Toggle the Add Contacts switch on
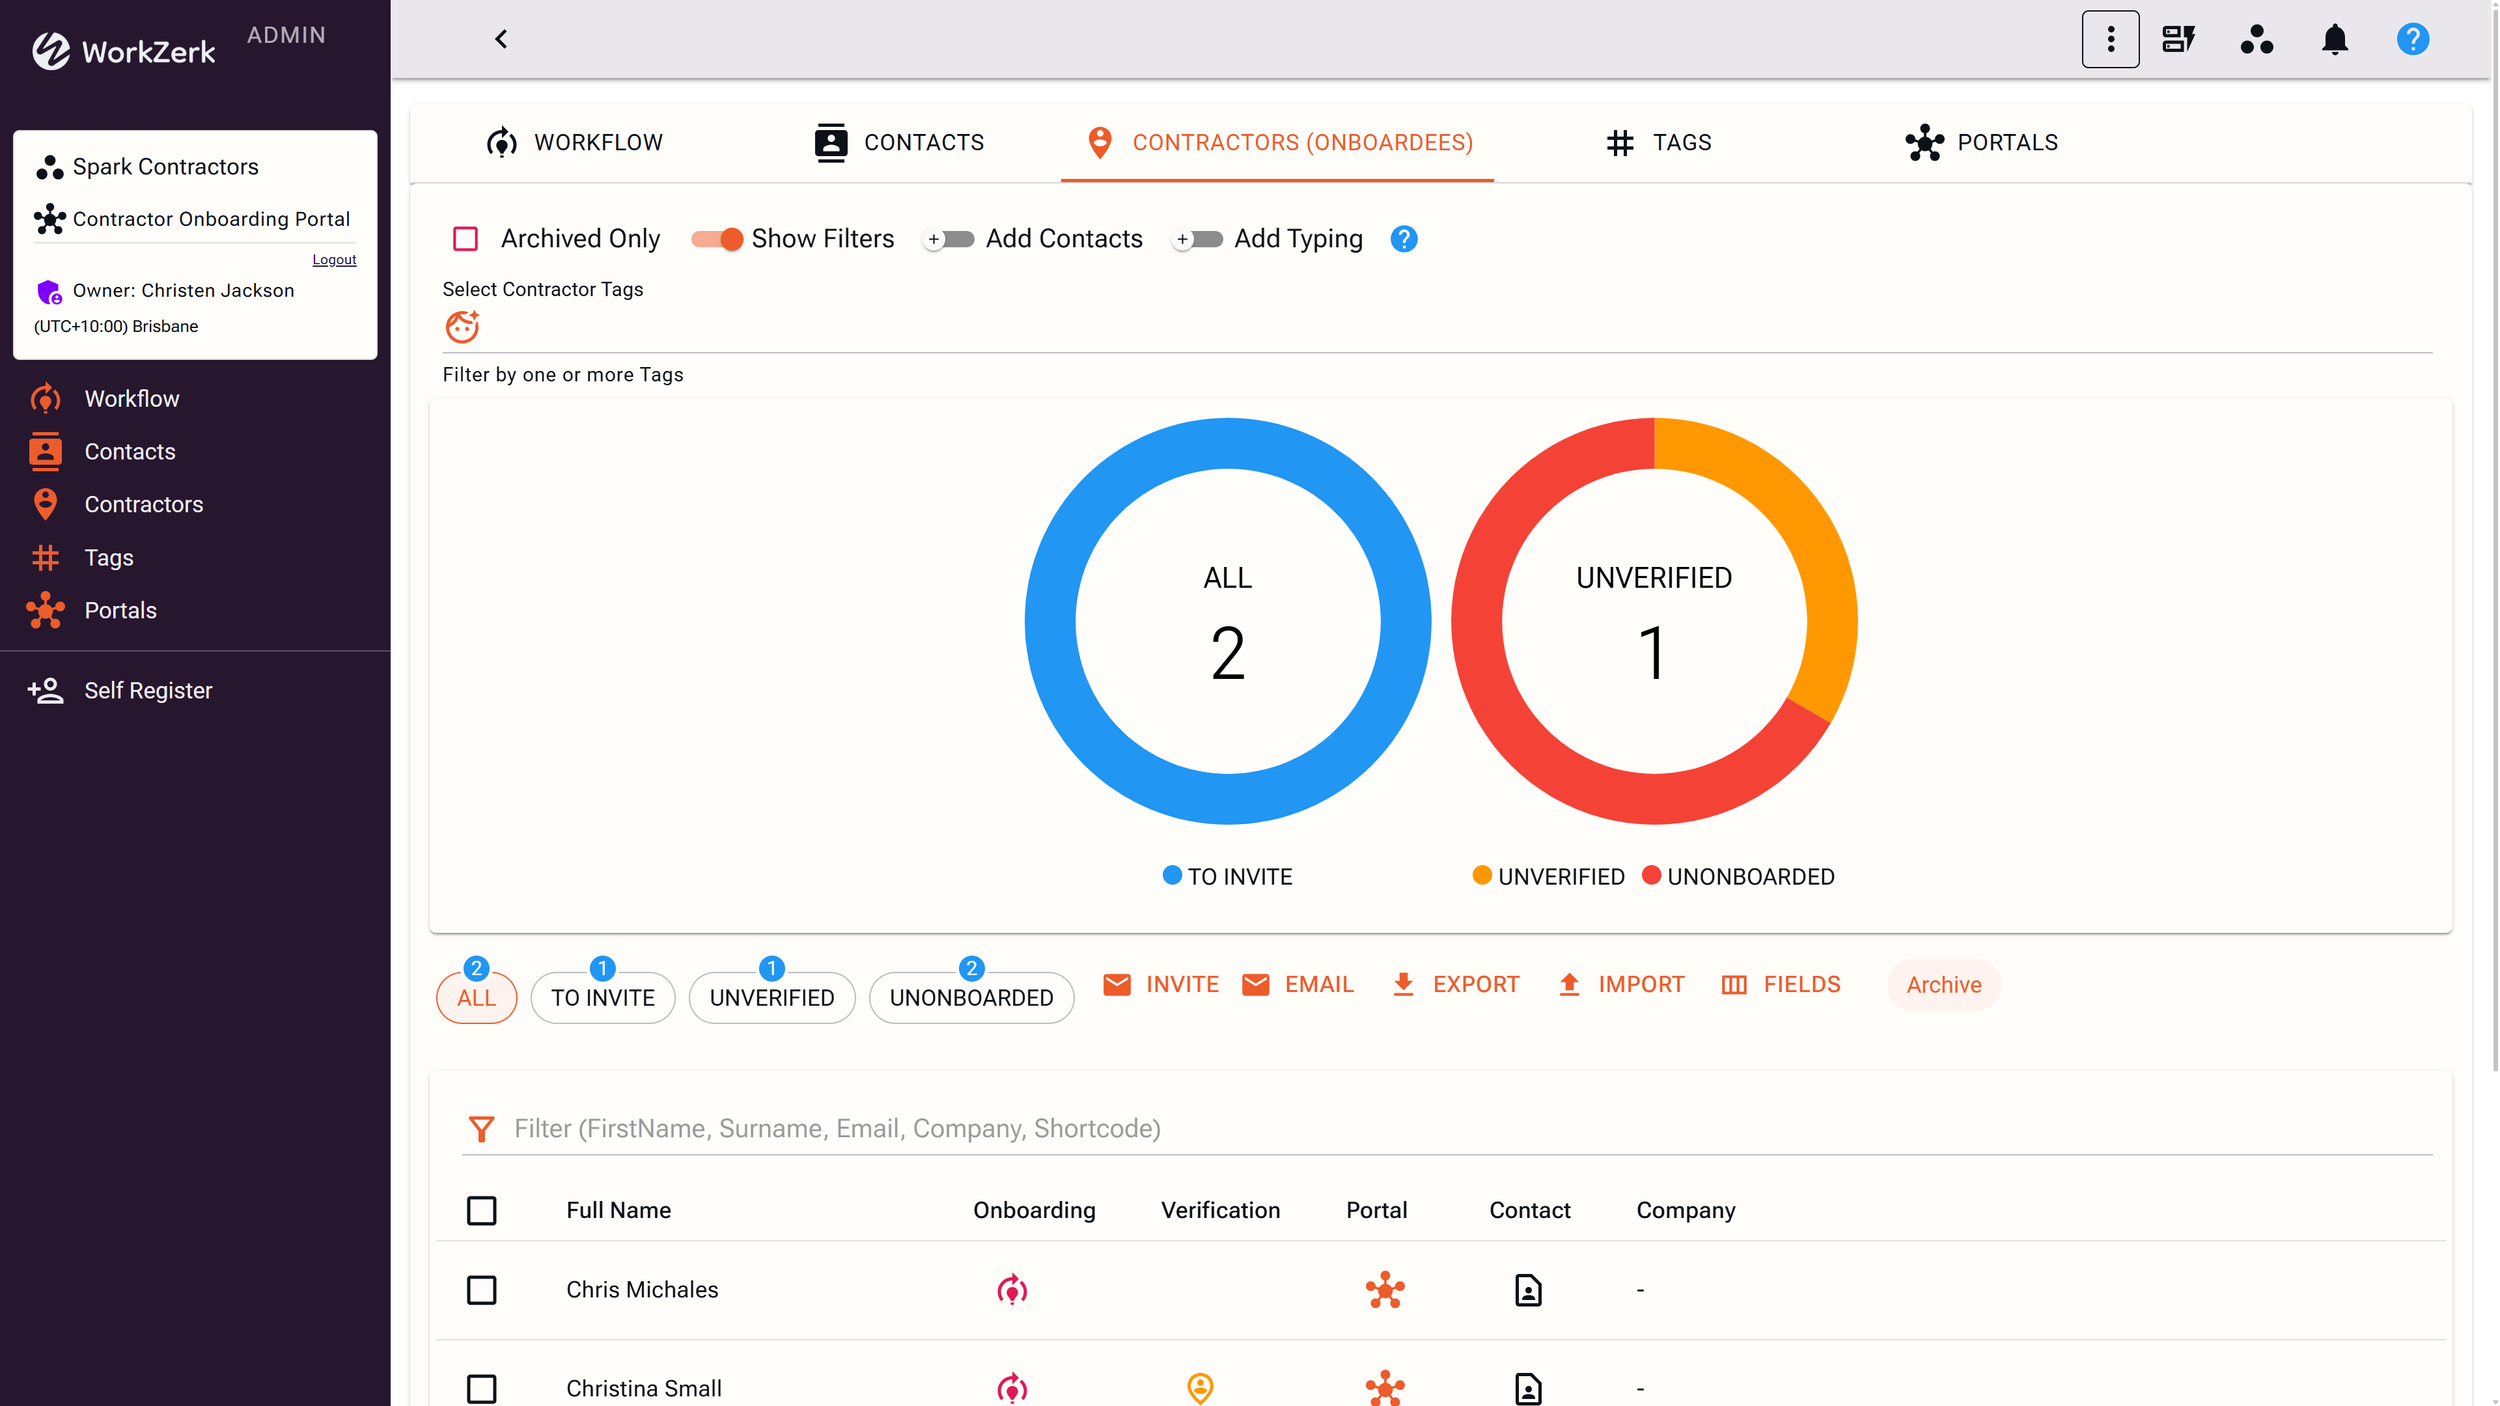Viewport: 2500px width, 1406px height. 948,239
